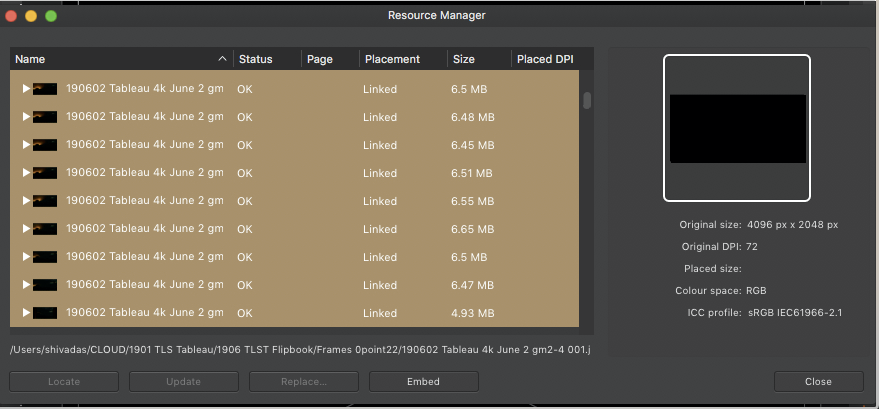This screenshot has width=879, height=409.
Task: Expand the row with size 6.45 MB
Action: point(26,145)
